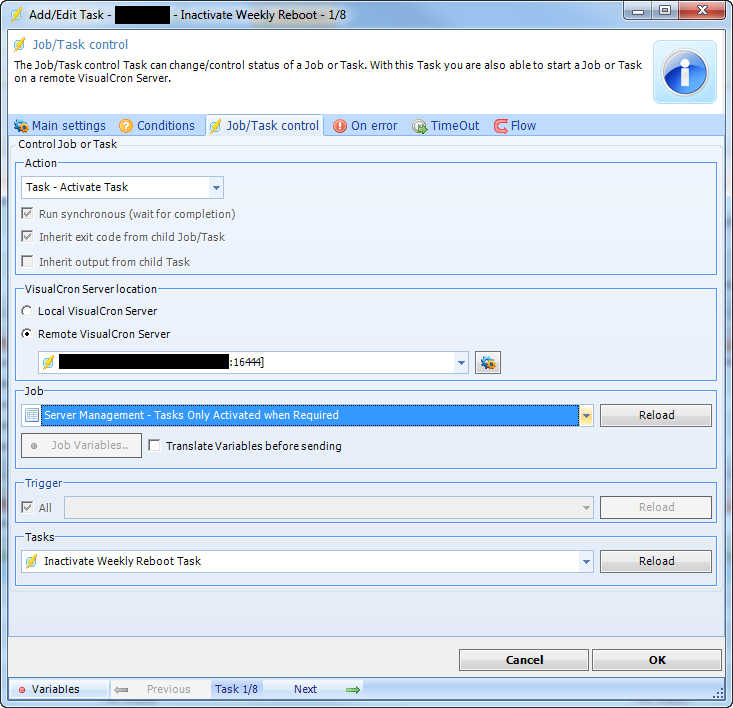Click the title bar app icon
733x708 pixels.
(16, 15)
